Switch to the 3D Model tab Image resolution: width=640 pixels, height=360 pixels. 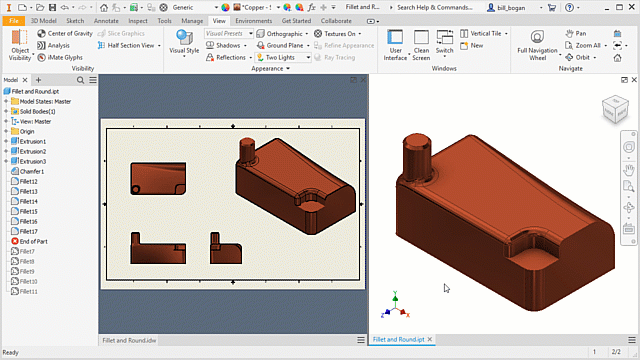[x=44, y=21]
